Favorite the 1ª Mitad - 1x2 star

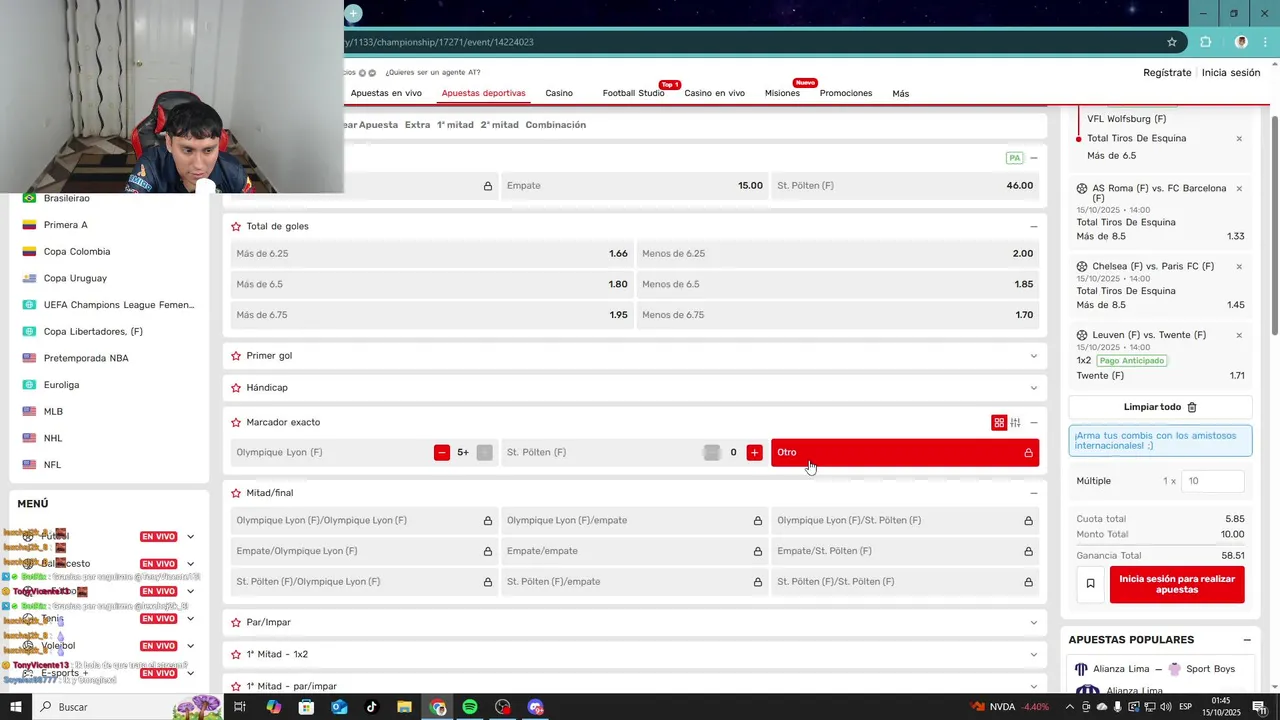pos(236,655)
